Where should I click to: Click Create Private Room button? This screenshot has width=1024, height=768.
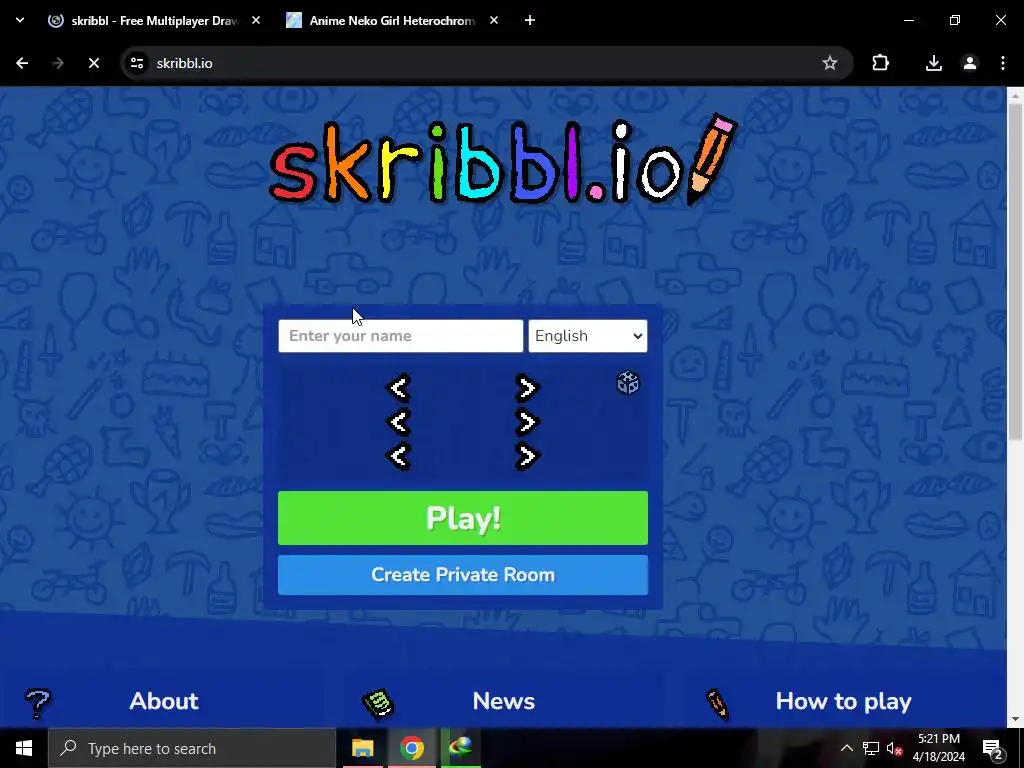463,575
